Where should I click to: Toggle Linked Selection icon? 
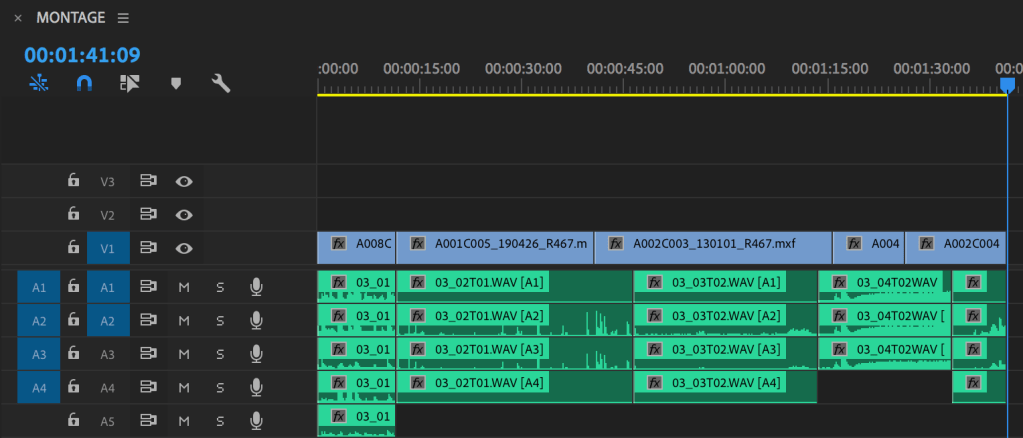click(x=129, y=84)
